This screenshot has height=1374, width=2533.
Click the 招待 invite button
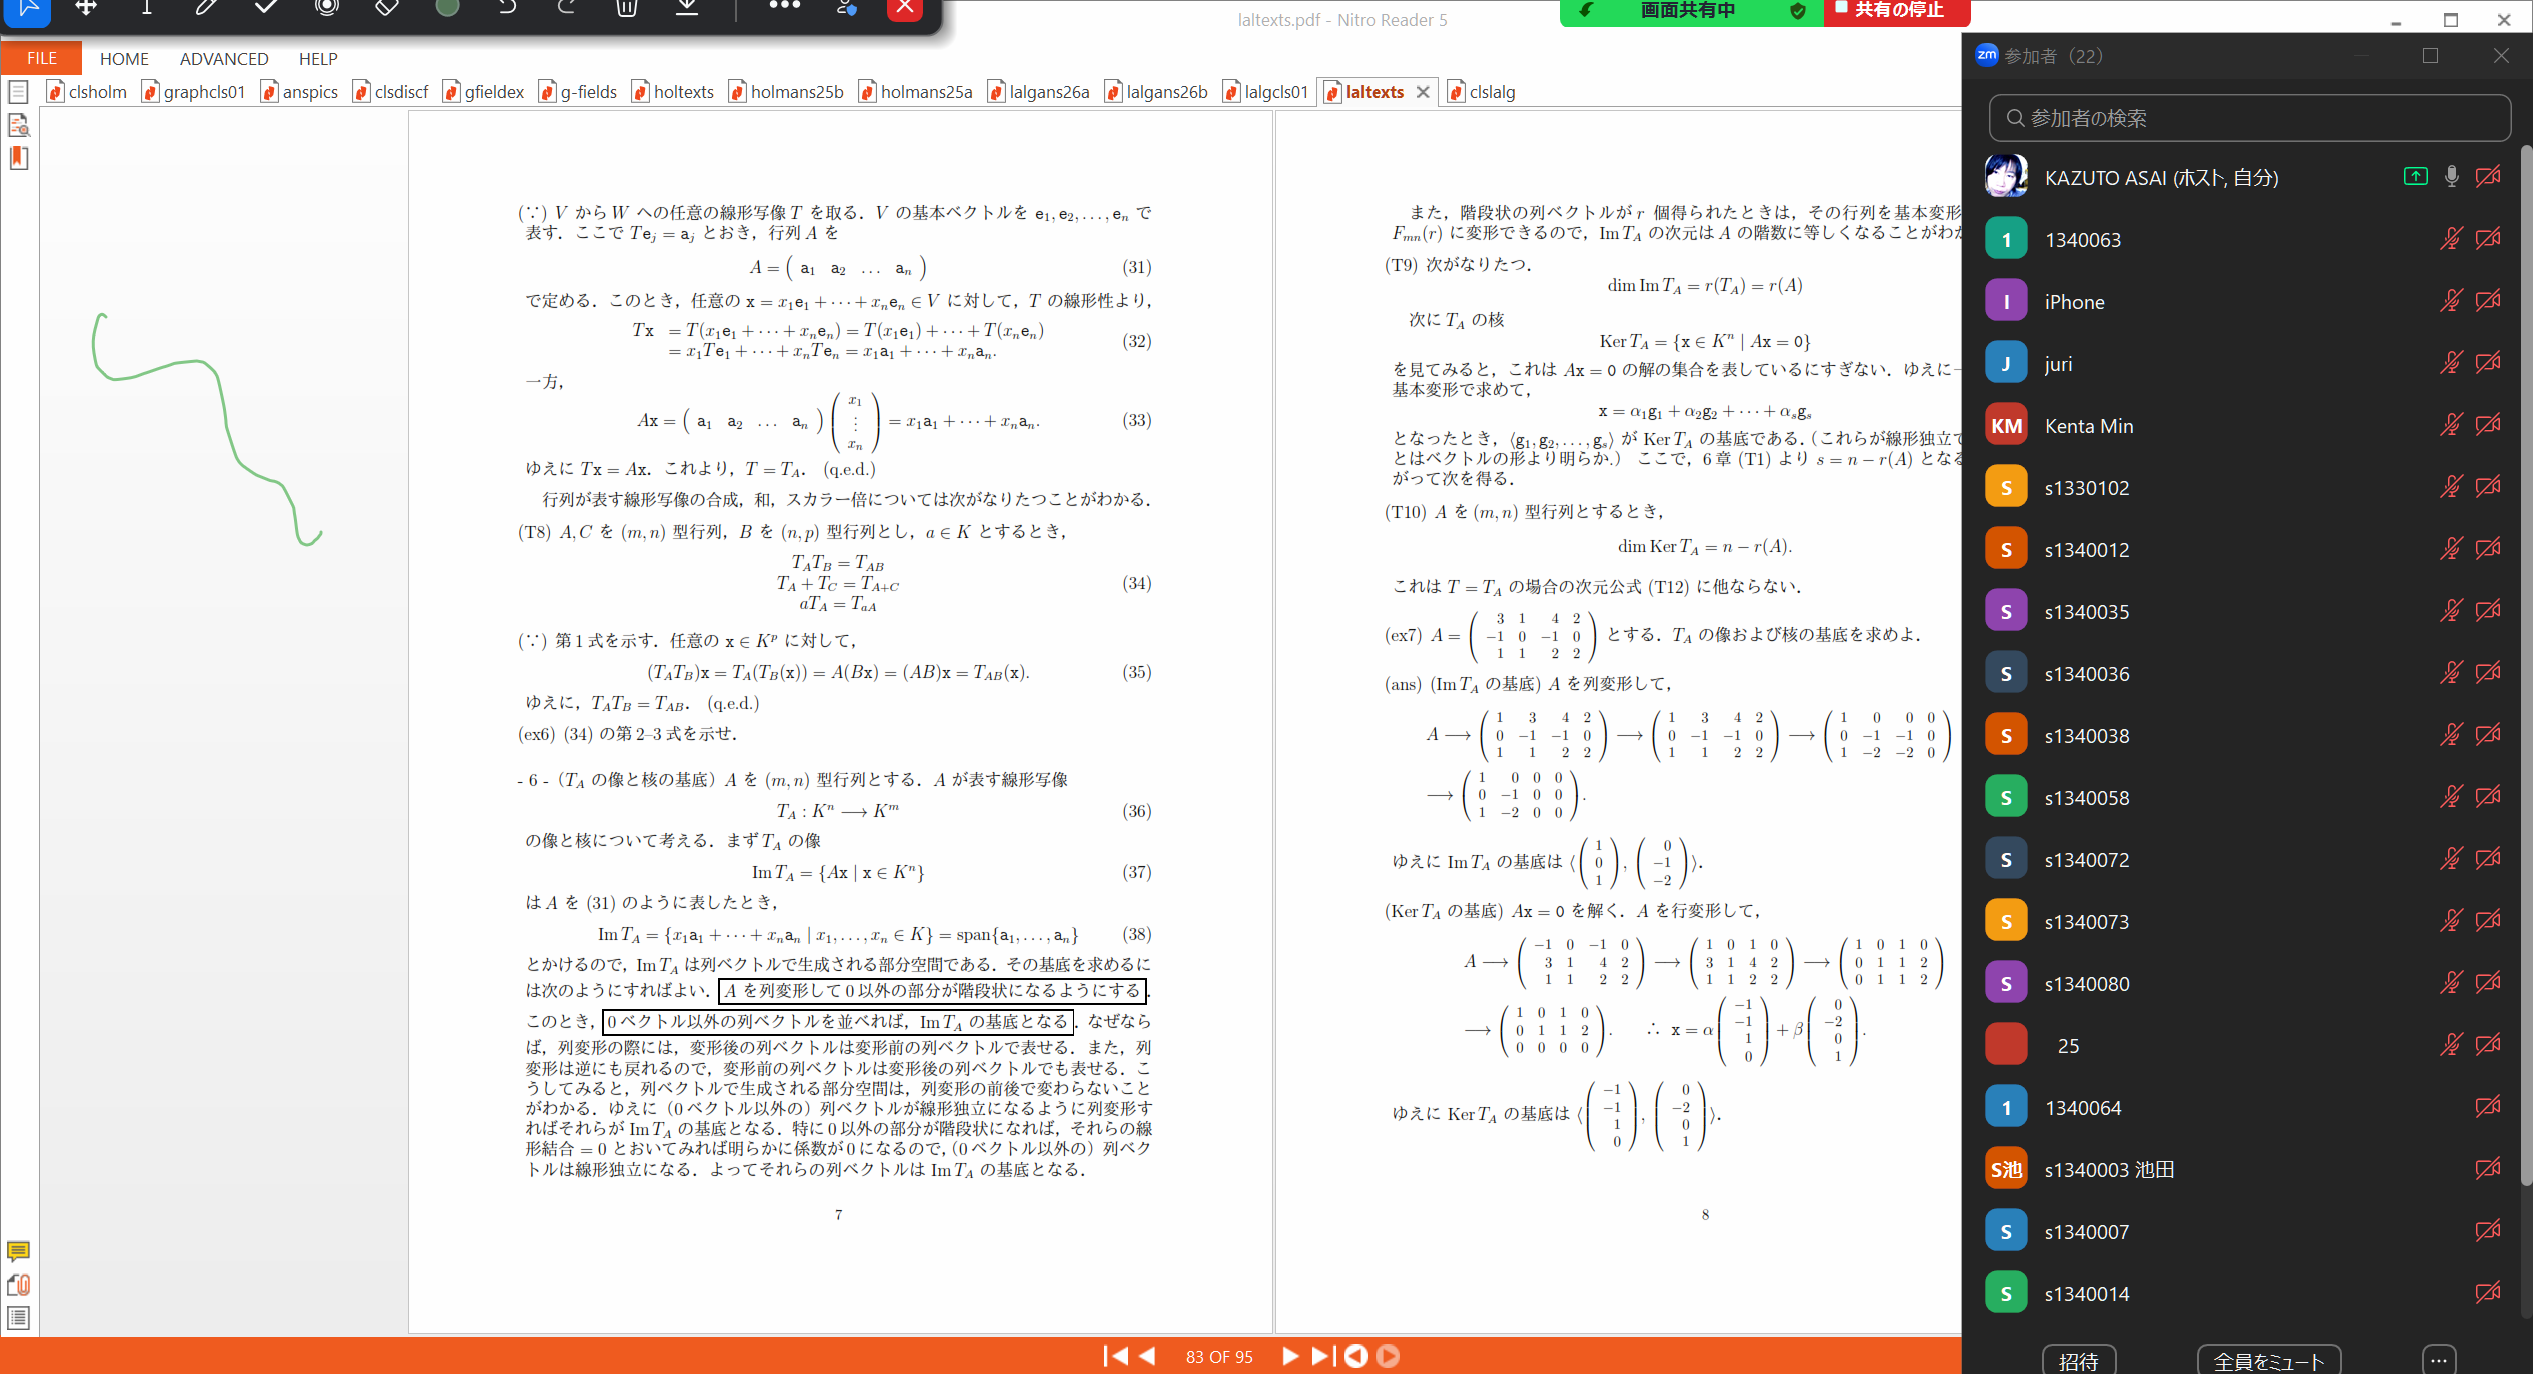click(x=2078, y=1361)
